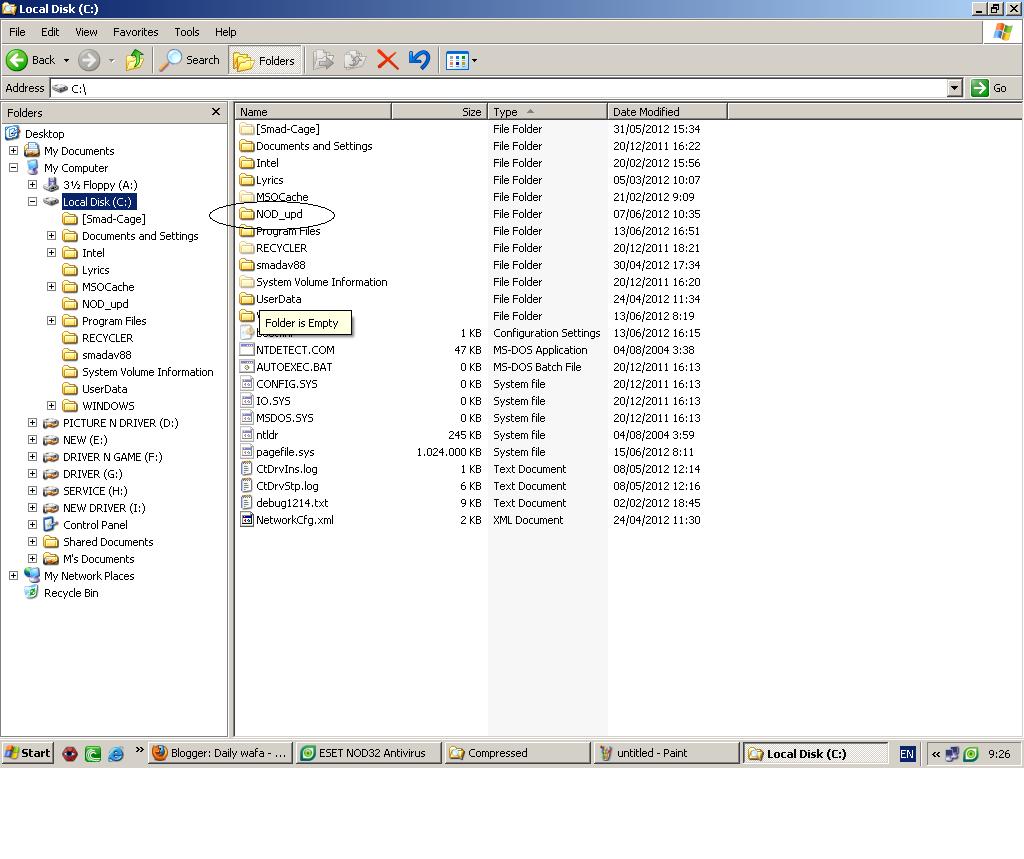This screenshot has width=1024, height=859.
Task: Switch to ESET NOD32 Antivirus taskbar button
Action: click(x=368, y=753)
